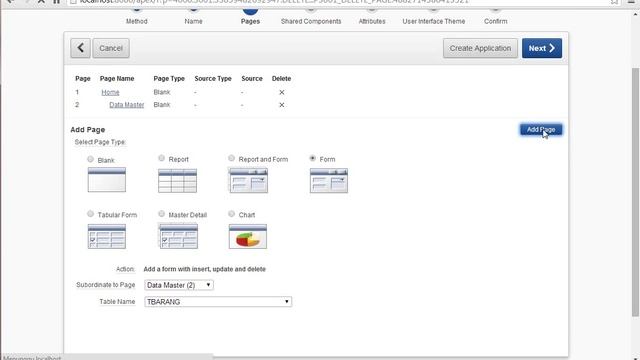This screenshot has height=360, width=640.
Task: Click the Delete column header
Action: pyautogui.click(x=281, y=78)
